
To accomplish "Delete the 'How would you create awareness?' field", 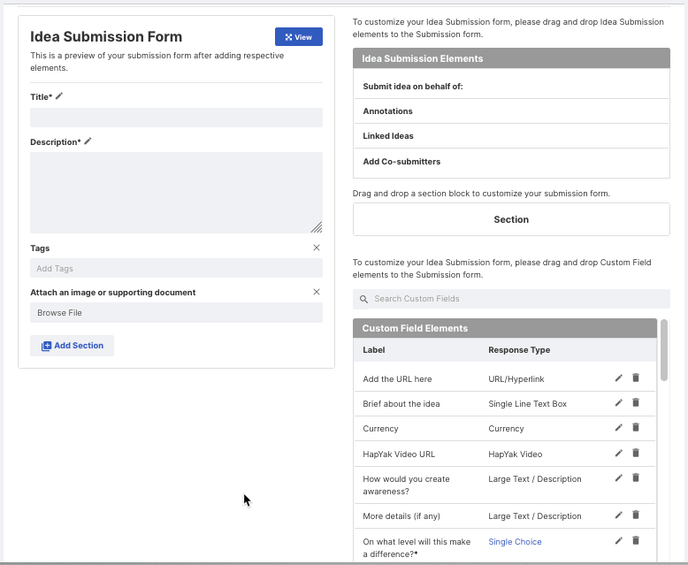I will [x=635, y=478].
